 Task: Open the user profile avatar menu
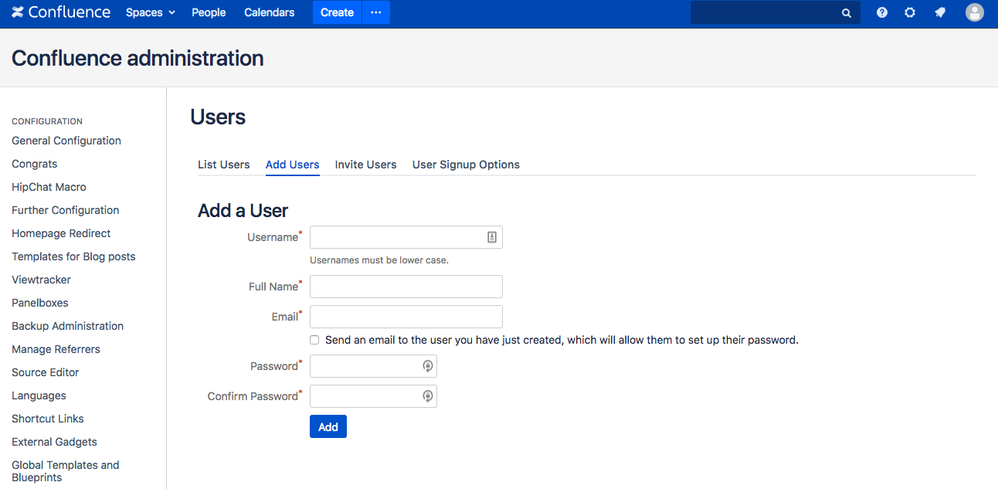click(x=974, y=13)
